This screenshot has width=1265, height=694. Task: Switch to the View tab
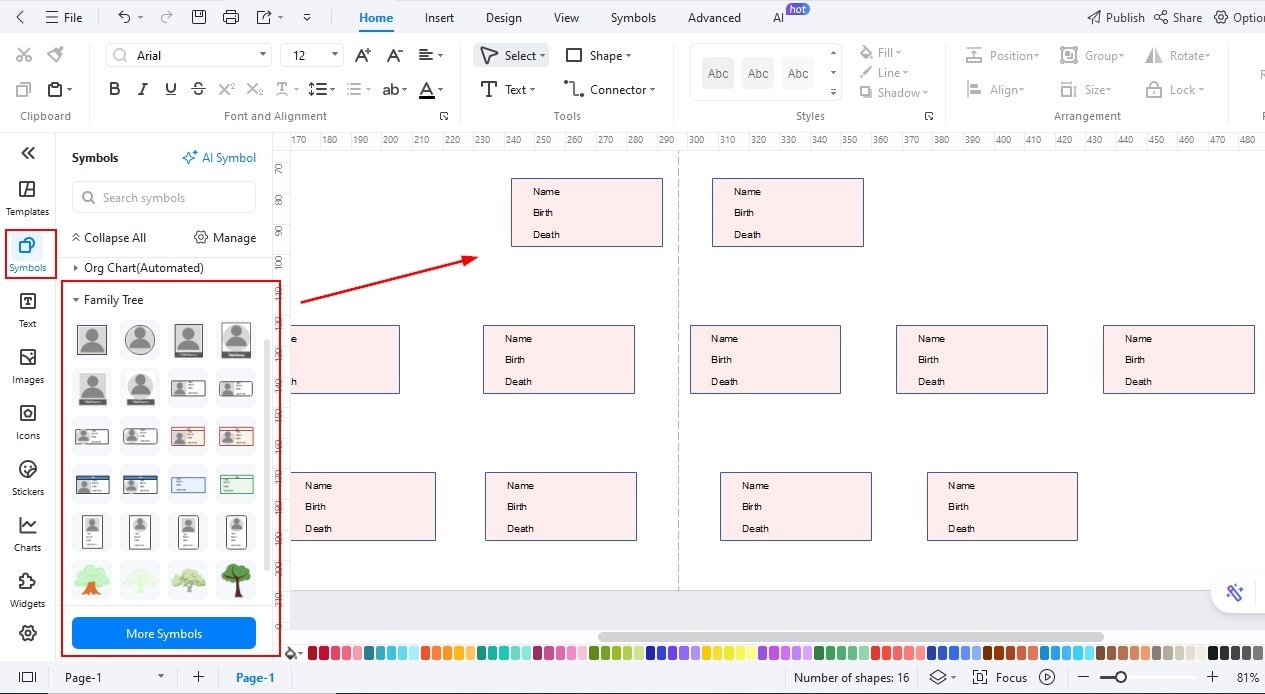[x=566, y=17]
